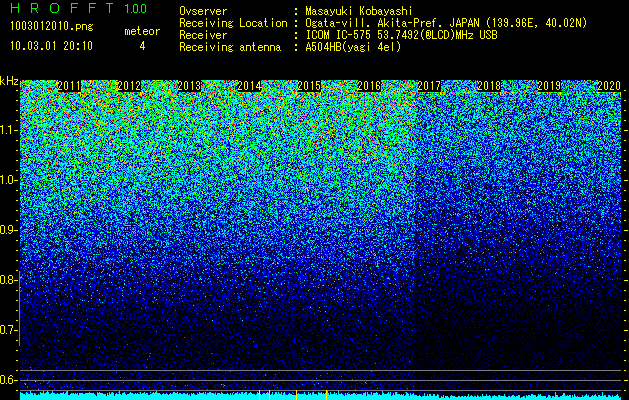
Task: Click the 'Receiver' field label
Action: pos(203,35)
